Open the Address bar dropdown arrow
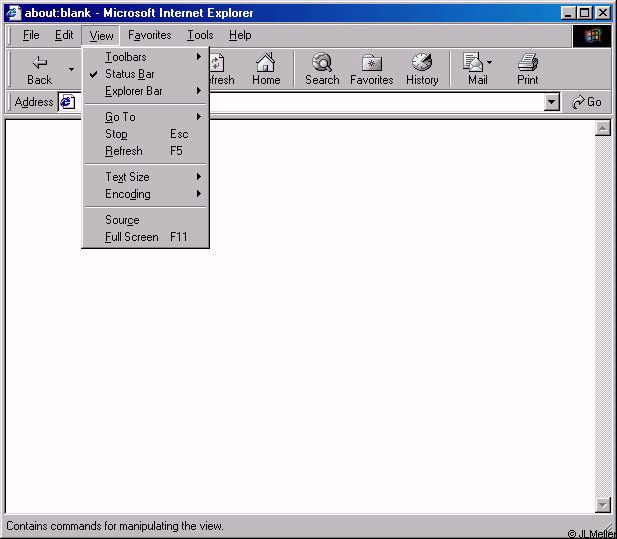The height and width of the screenshot is (539, 617). 552,102
